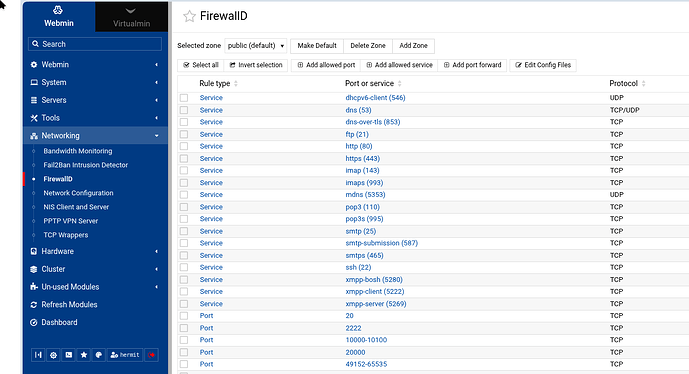Open PPTP VPN Server module
The image size is (689, 374).
(x=71, y=221)
